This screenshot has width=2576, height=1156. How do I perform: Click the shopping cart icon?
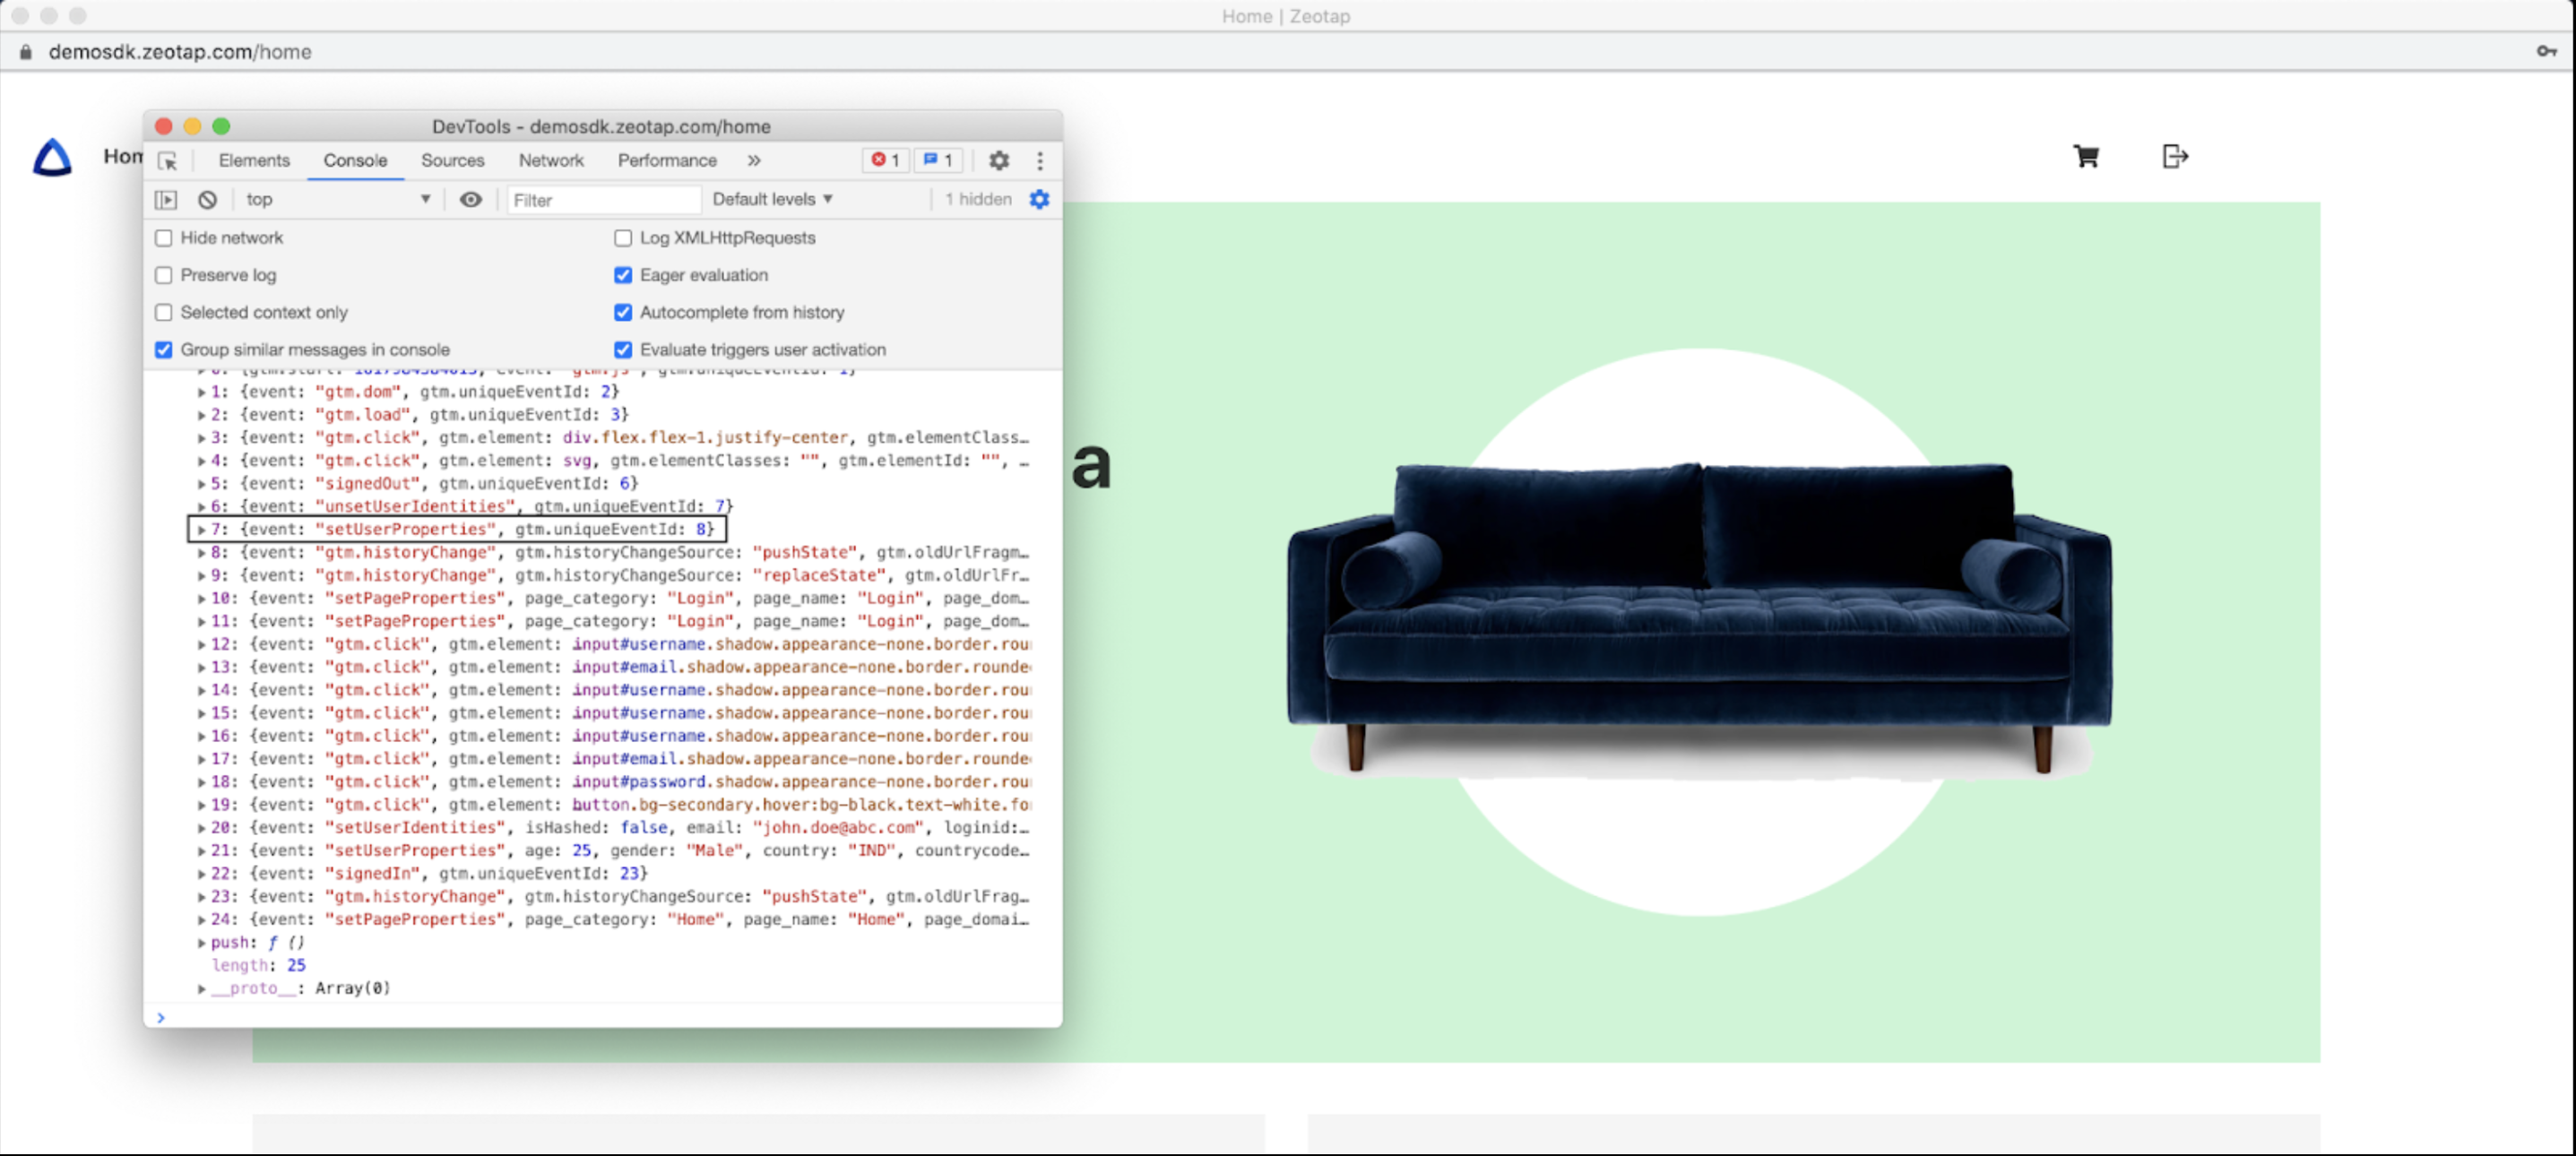click(x=2086, y=157)
